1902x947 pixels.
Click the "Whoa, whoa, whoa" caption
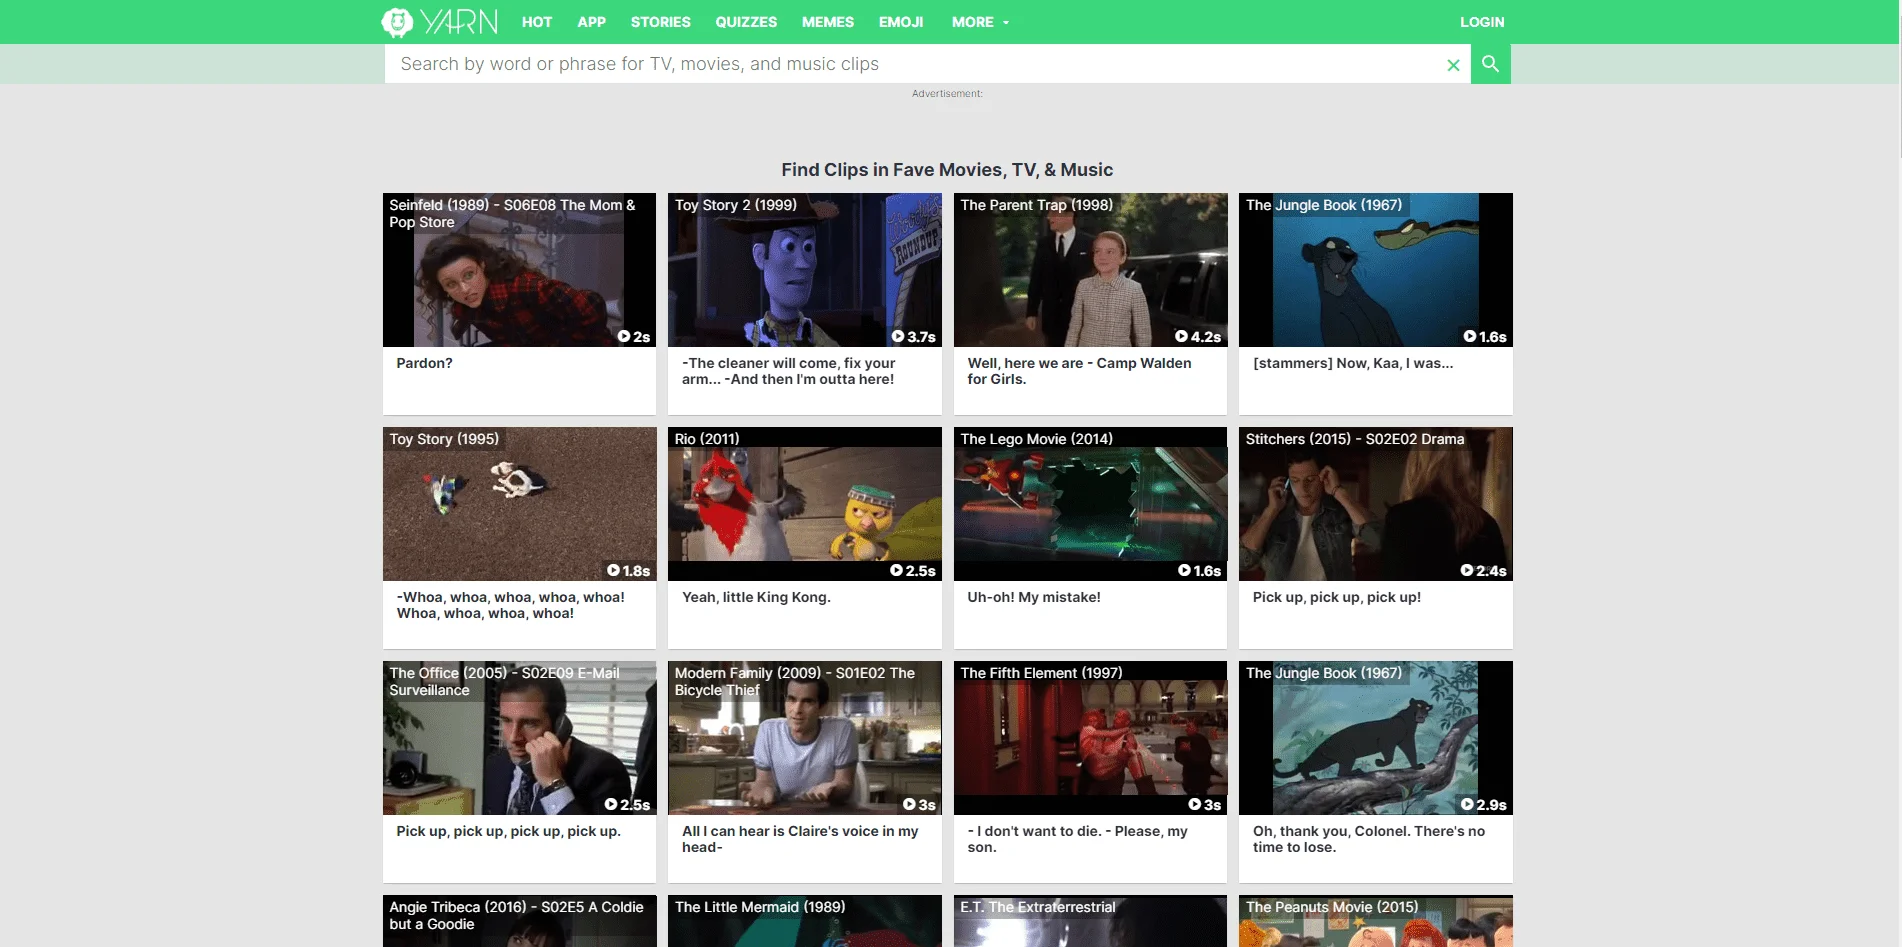point(510,605)
